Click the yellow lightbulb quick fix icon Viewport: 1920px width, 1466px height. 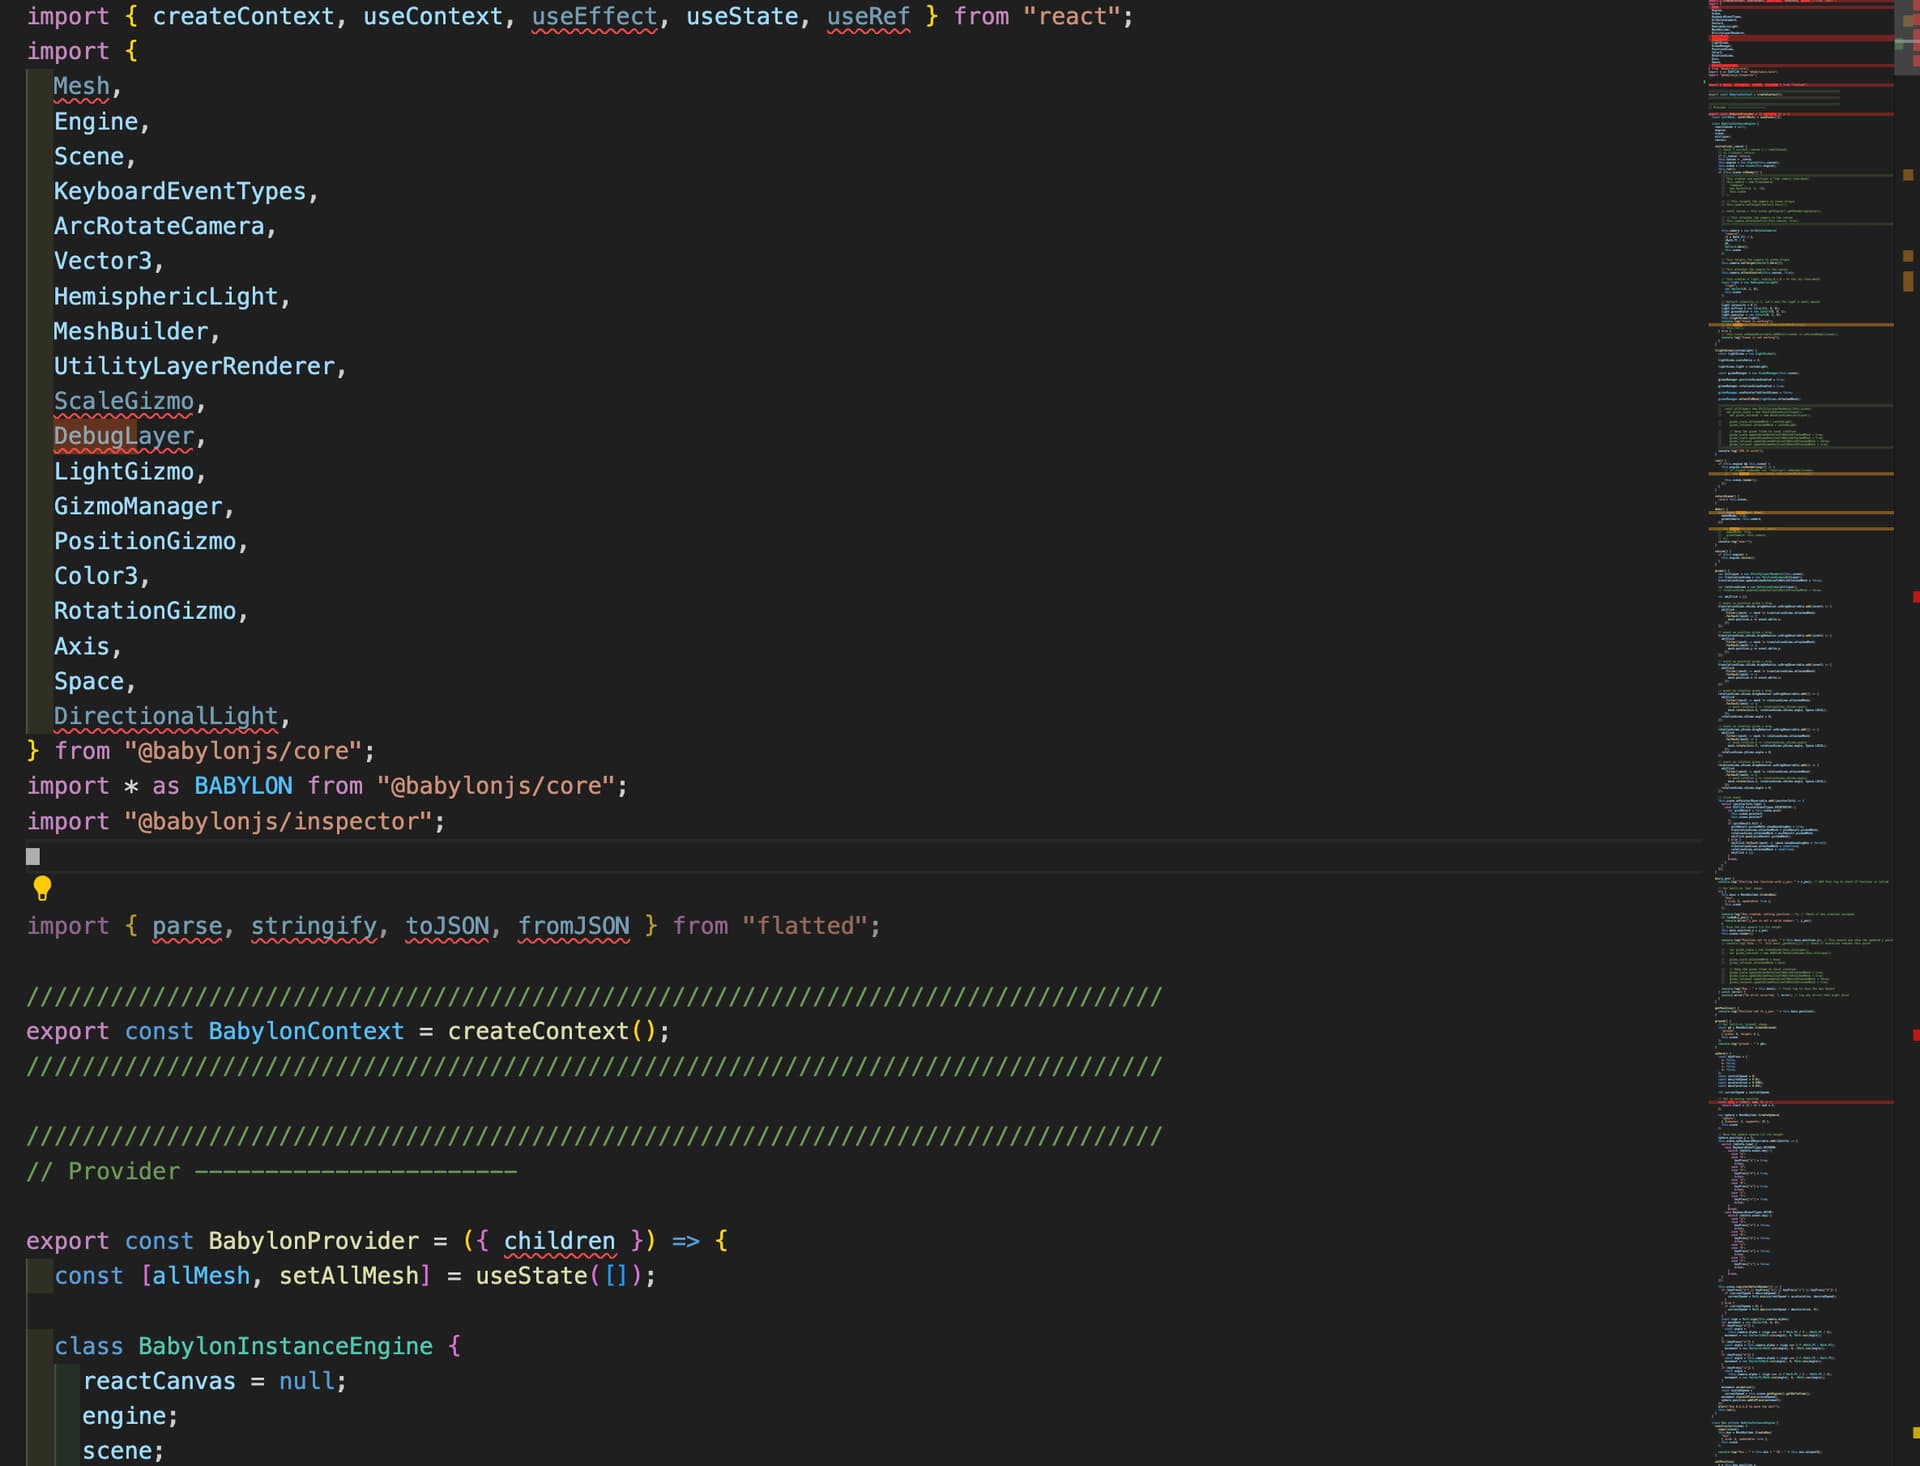pyautogui.click(x=42, y=888)
